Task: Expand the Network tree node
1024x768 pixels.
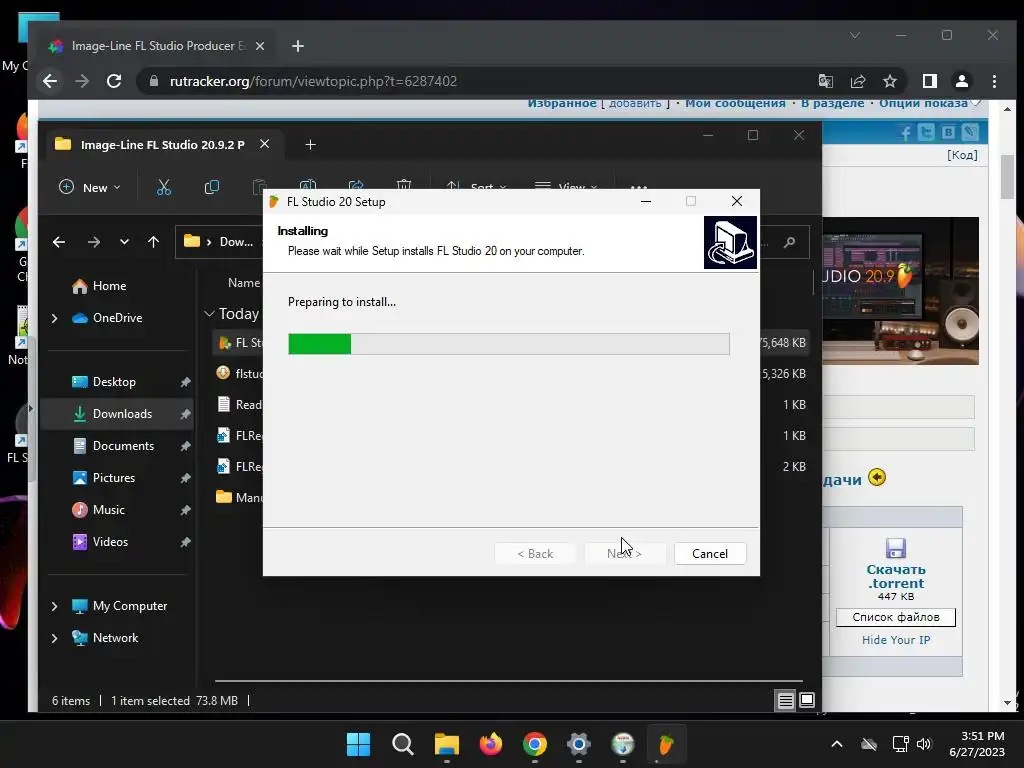Action: click(55, 638)
